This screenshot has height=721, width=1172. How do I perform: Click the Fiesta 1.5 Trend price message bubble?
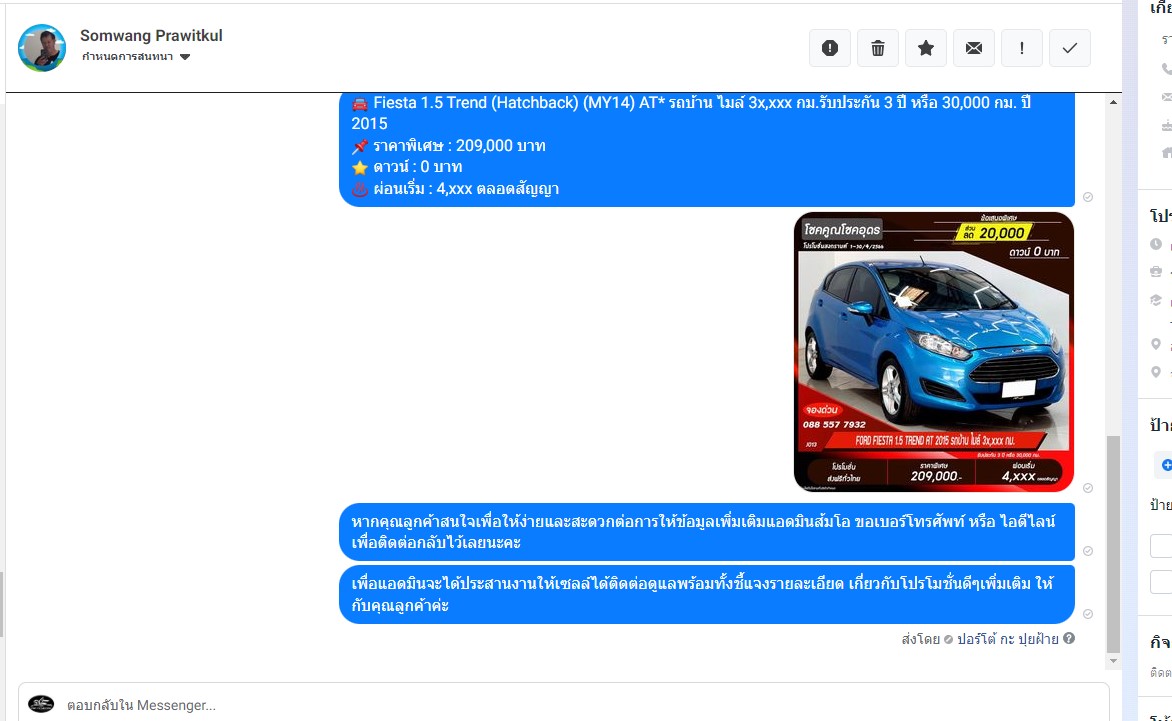tap(706, 146)
